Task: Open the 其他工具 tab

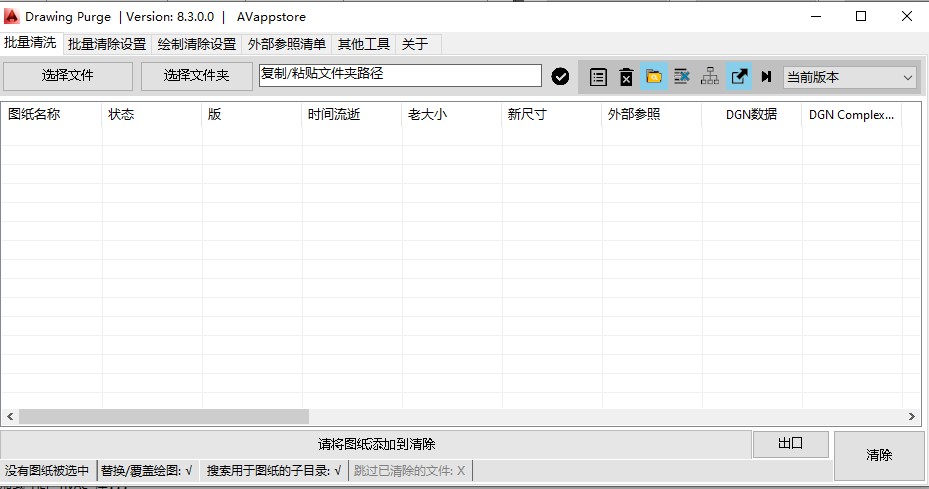Action: pos(364,44)
